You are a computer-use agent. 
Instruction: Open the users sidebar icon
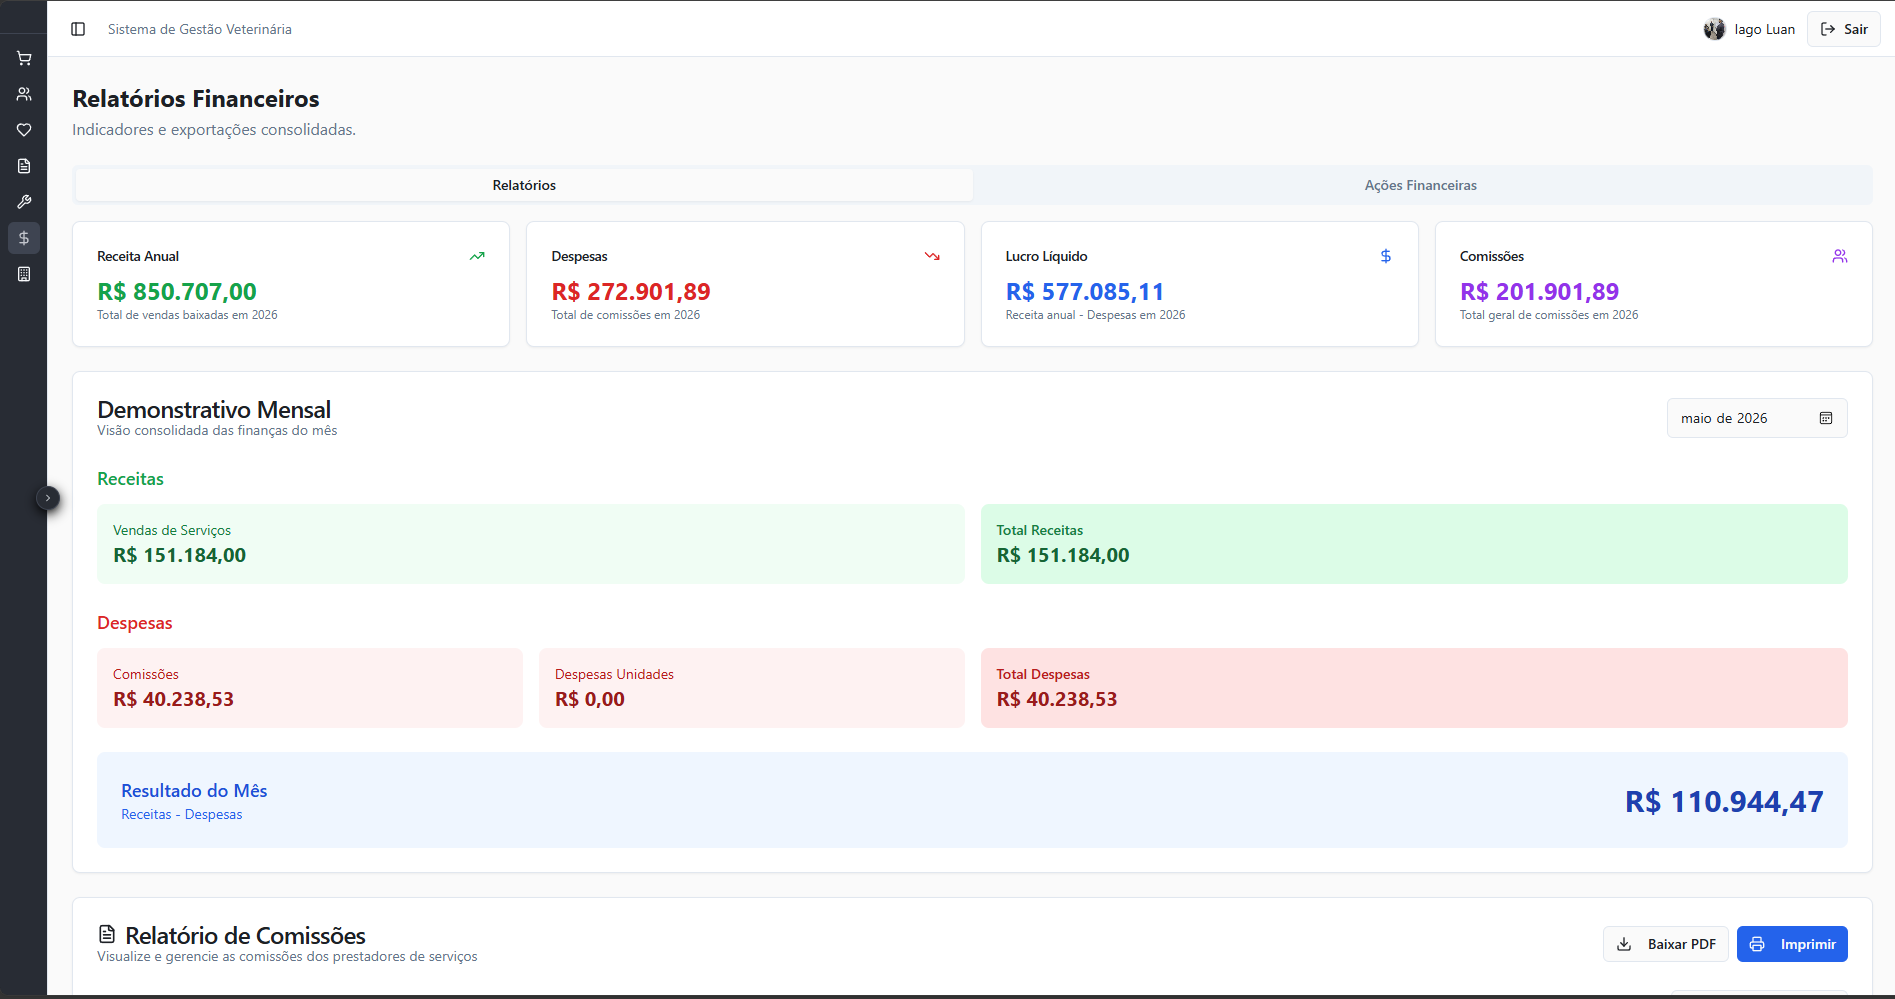click(x=24, y=94)
